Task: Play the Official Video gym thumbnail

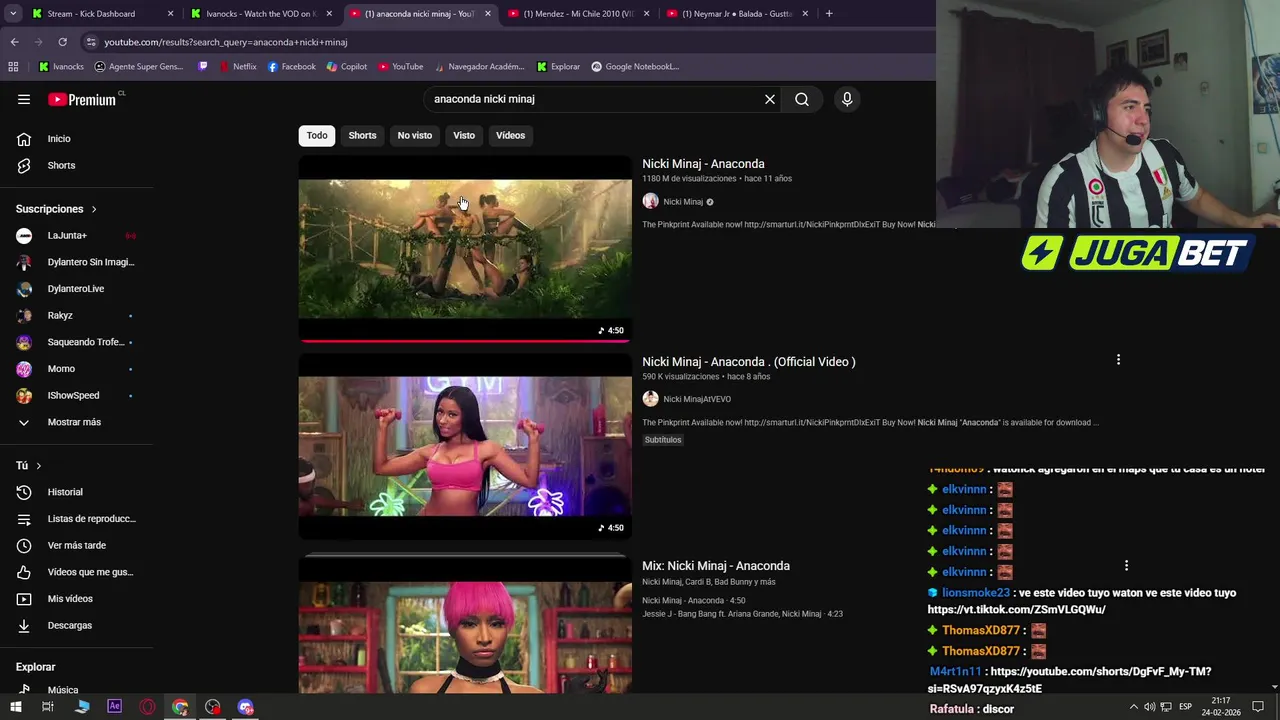Action: 465,446
